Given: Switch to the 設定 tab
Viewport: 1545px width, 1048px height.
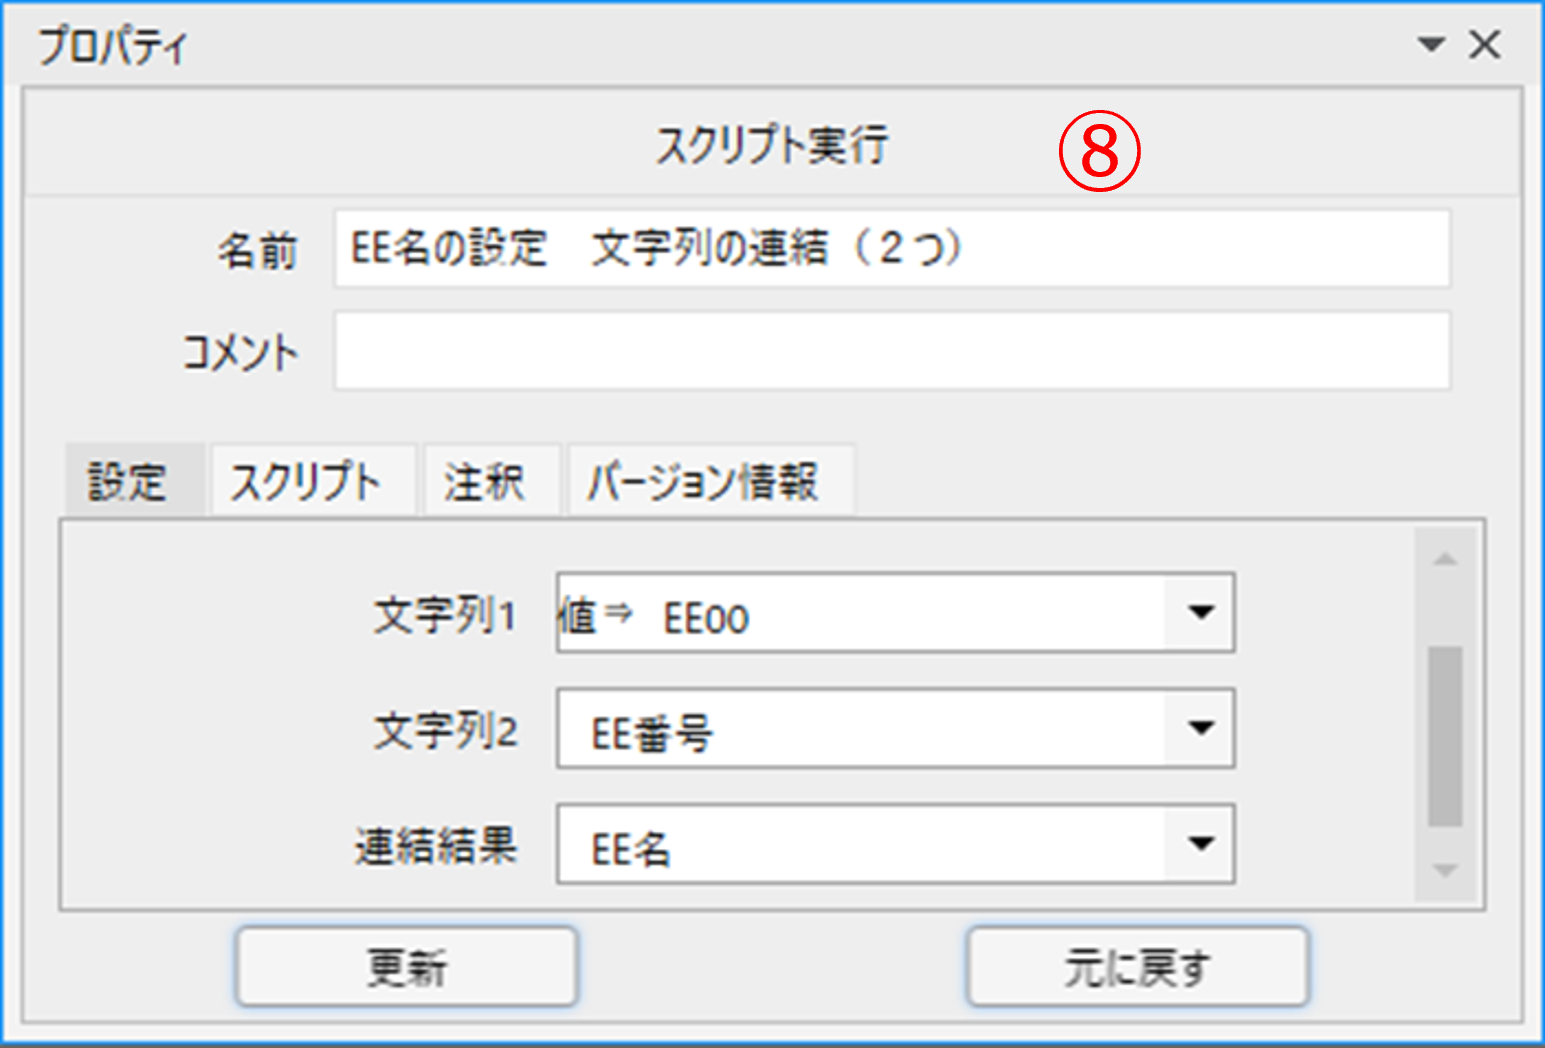Looking at the screenshot, I should point(128,482).
